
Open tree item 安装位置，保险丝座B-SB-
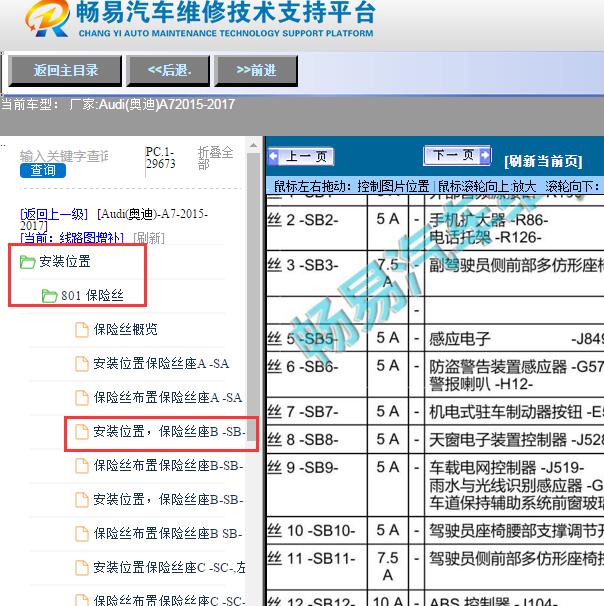(x=168, y=500)
